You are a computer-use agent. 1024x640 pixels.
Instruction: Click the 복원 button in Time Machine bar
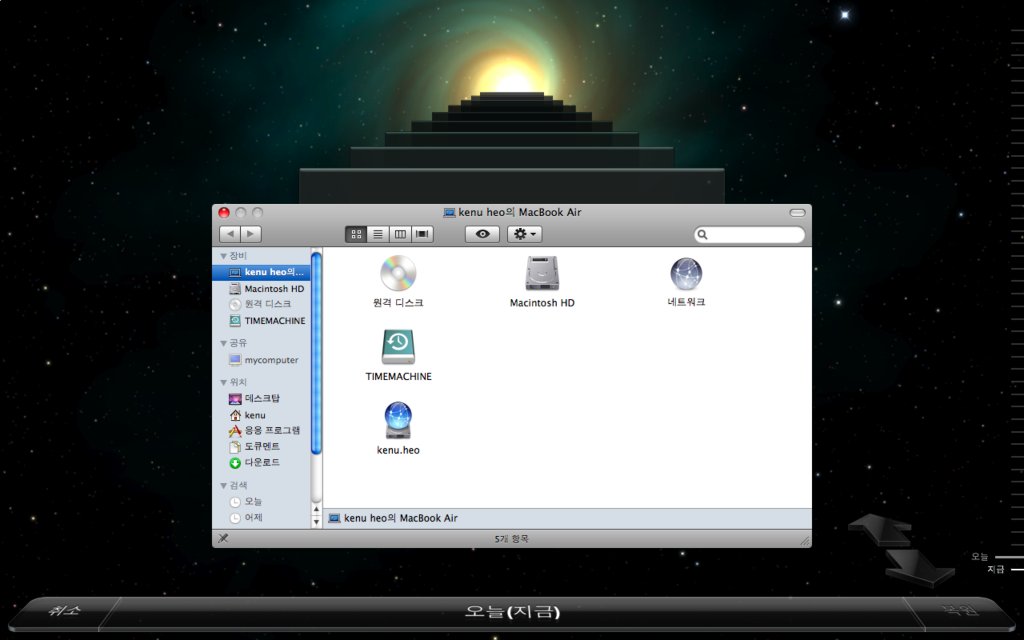[x=961, y=611]
